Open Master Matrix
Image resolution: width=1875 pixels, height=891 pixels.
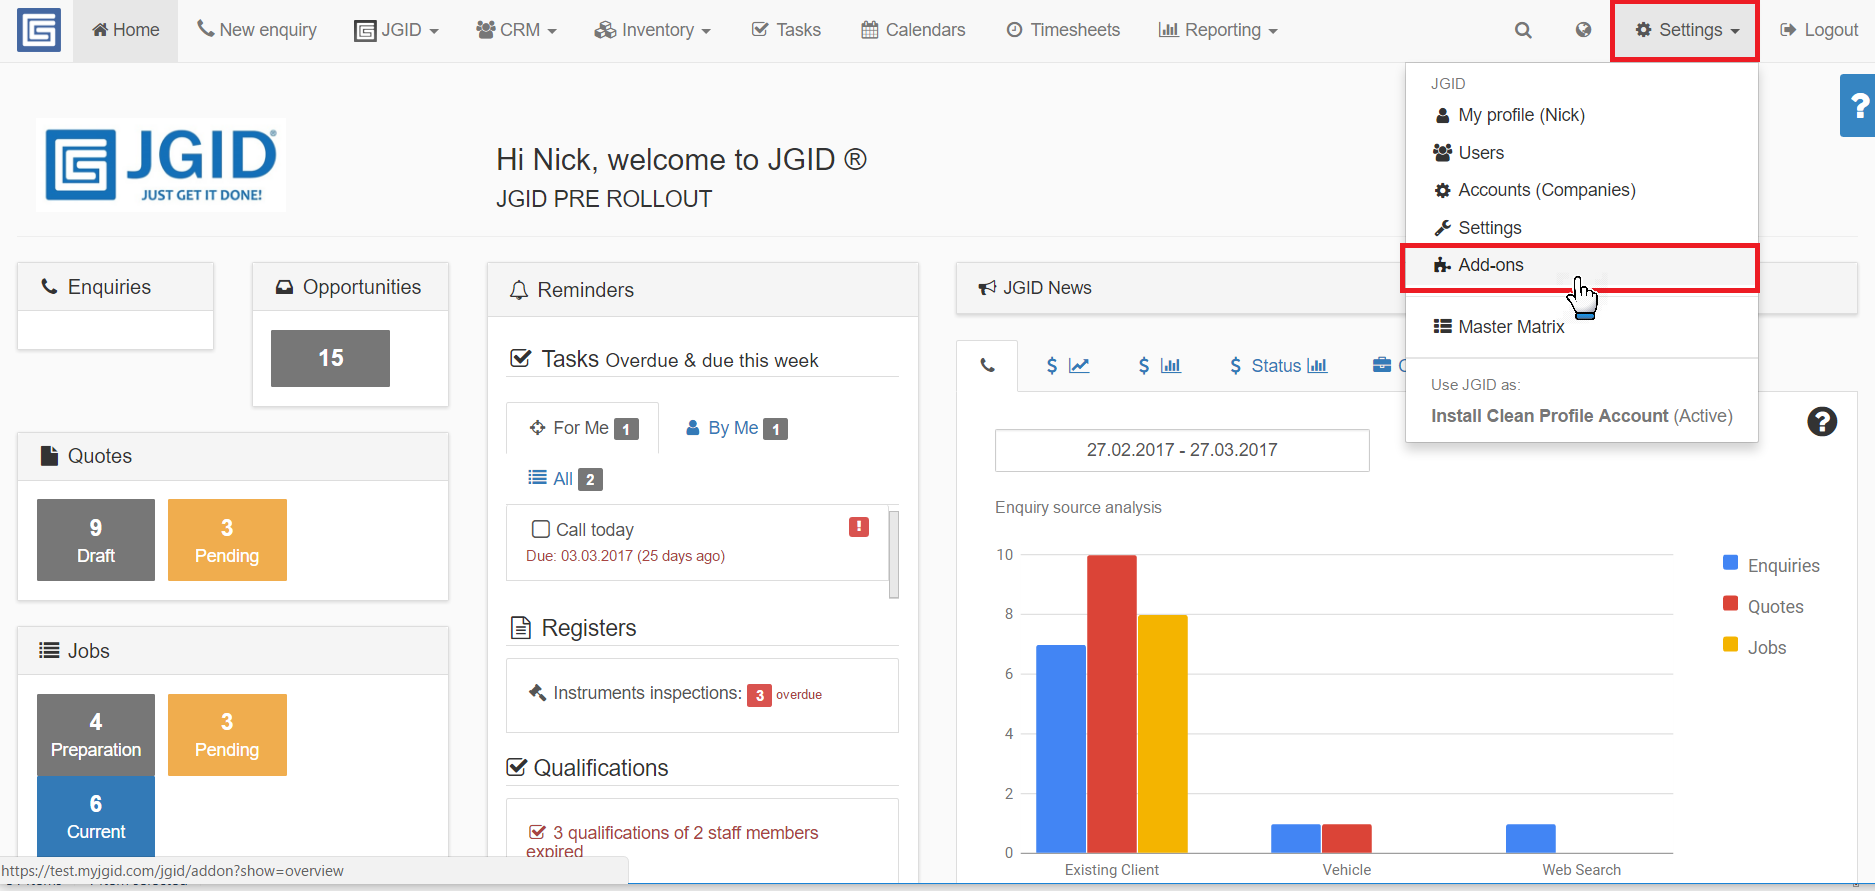(1581, 327)
